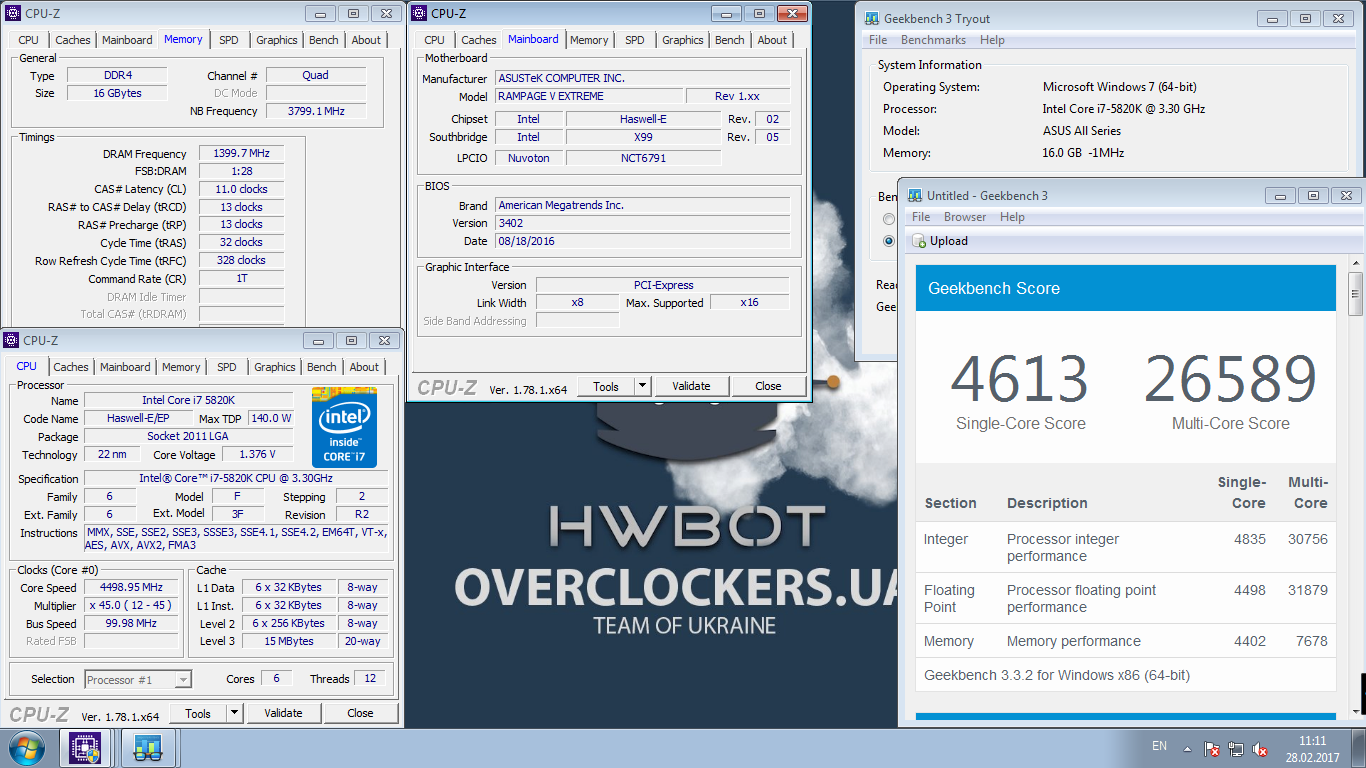Open the Processor #1 selection combo box

(x=138, y=680)
